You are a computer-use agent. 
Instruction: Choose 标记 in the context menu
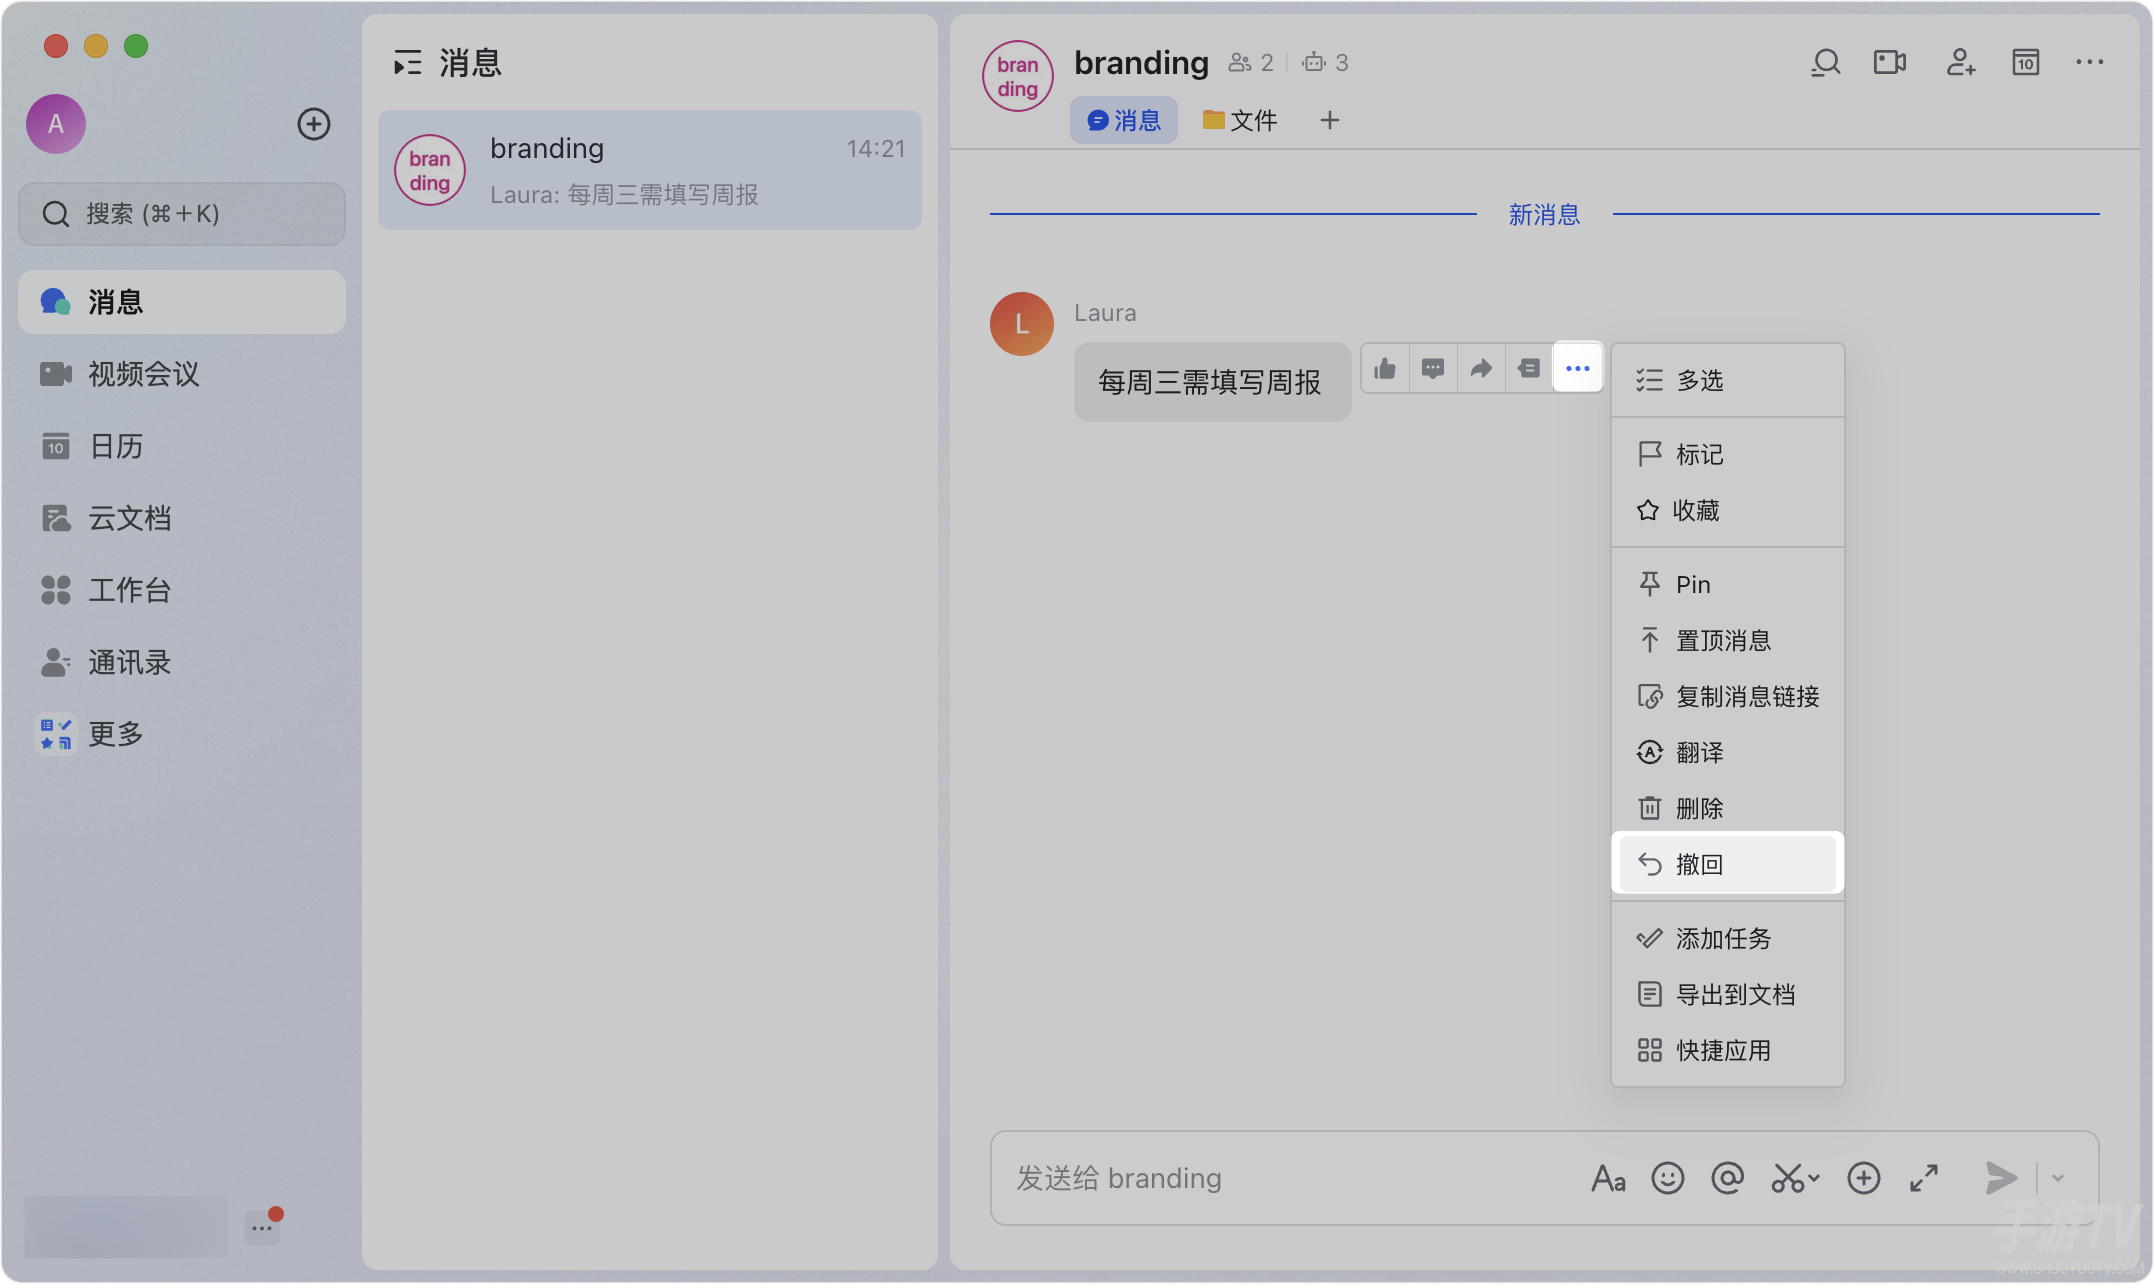pyautogui.click(x=1728, y=454)
